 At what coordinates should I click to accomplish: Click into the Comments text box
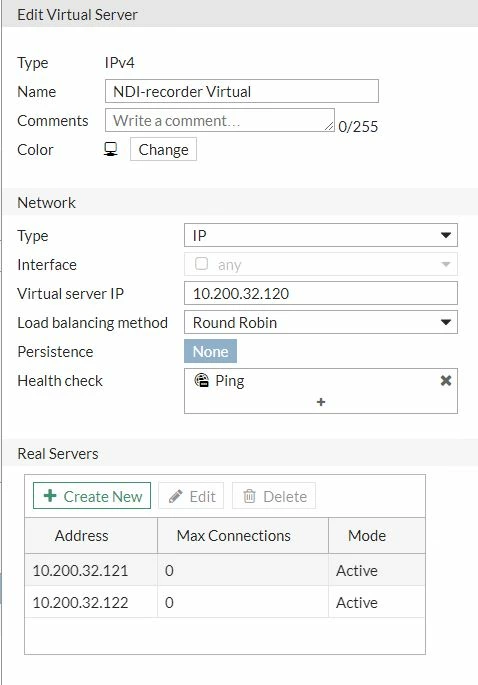[x=220, y=120]
